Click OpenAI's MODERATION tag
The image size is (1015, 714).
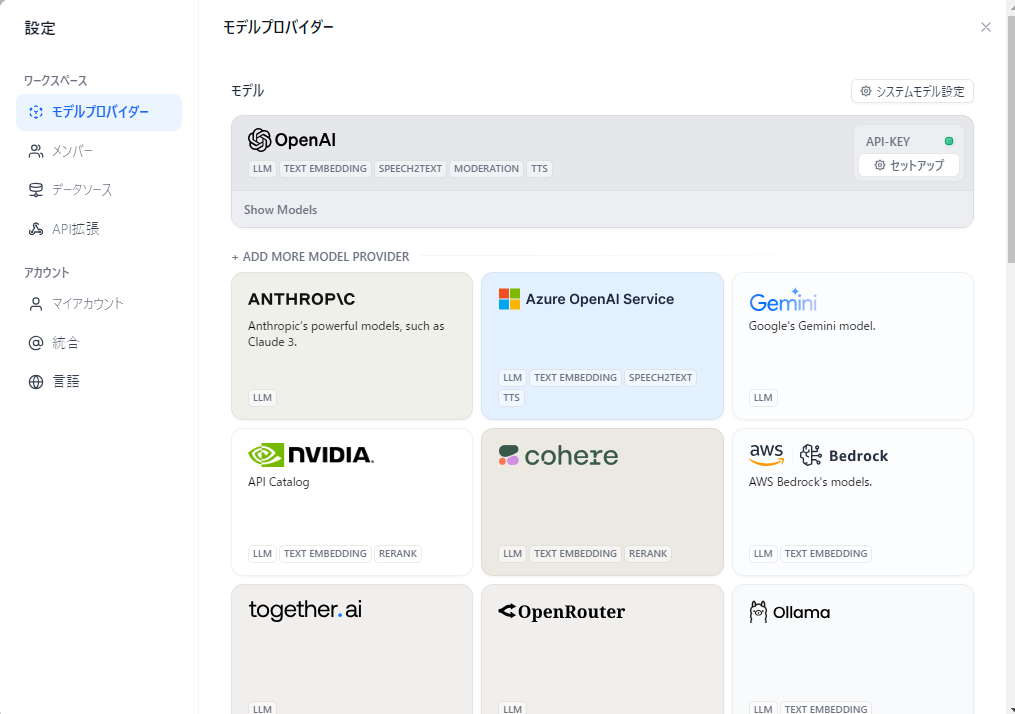pos(486,168)
